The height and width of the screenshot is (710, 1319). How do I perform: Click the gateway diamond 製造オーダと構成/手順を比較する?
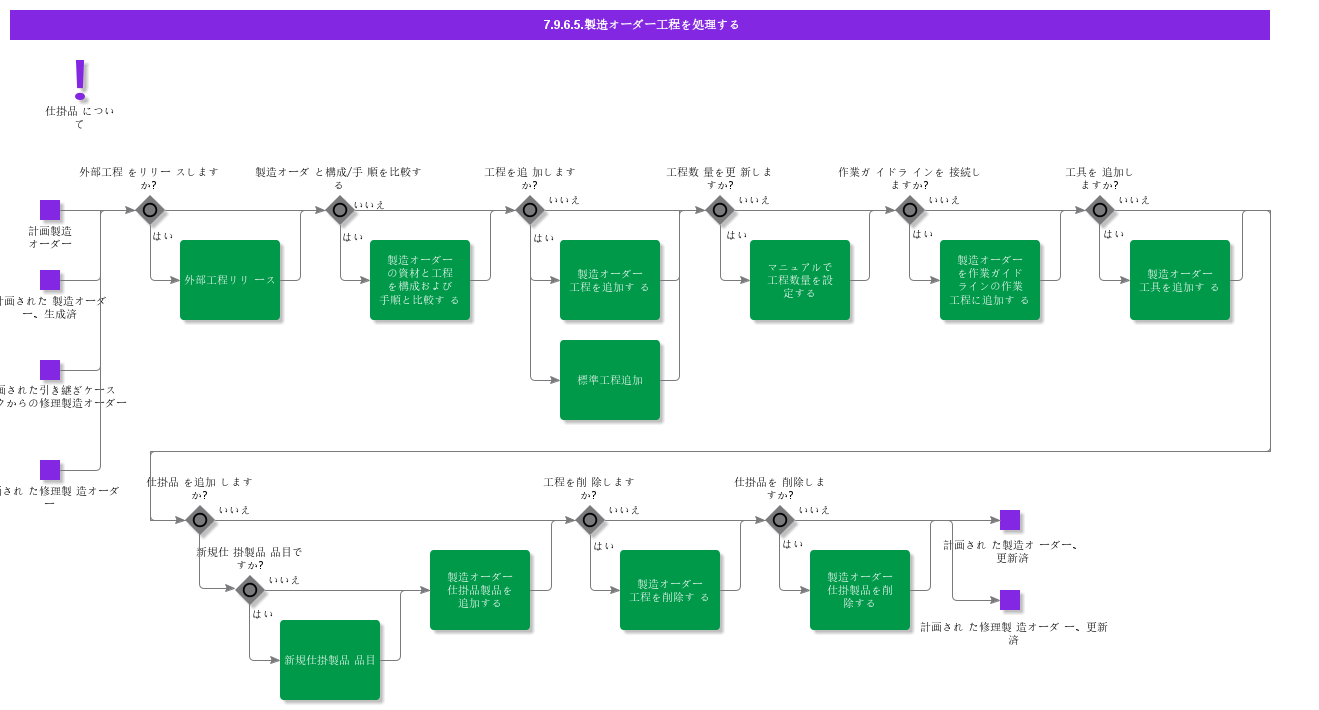pos(340,210)
